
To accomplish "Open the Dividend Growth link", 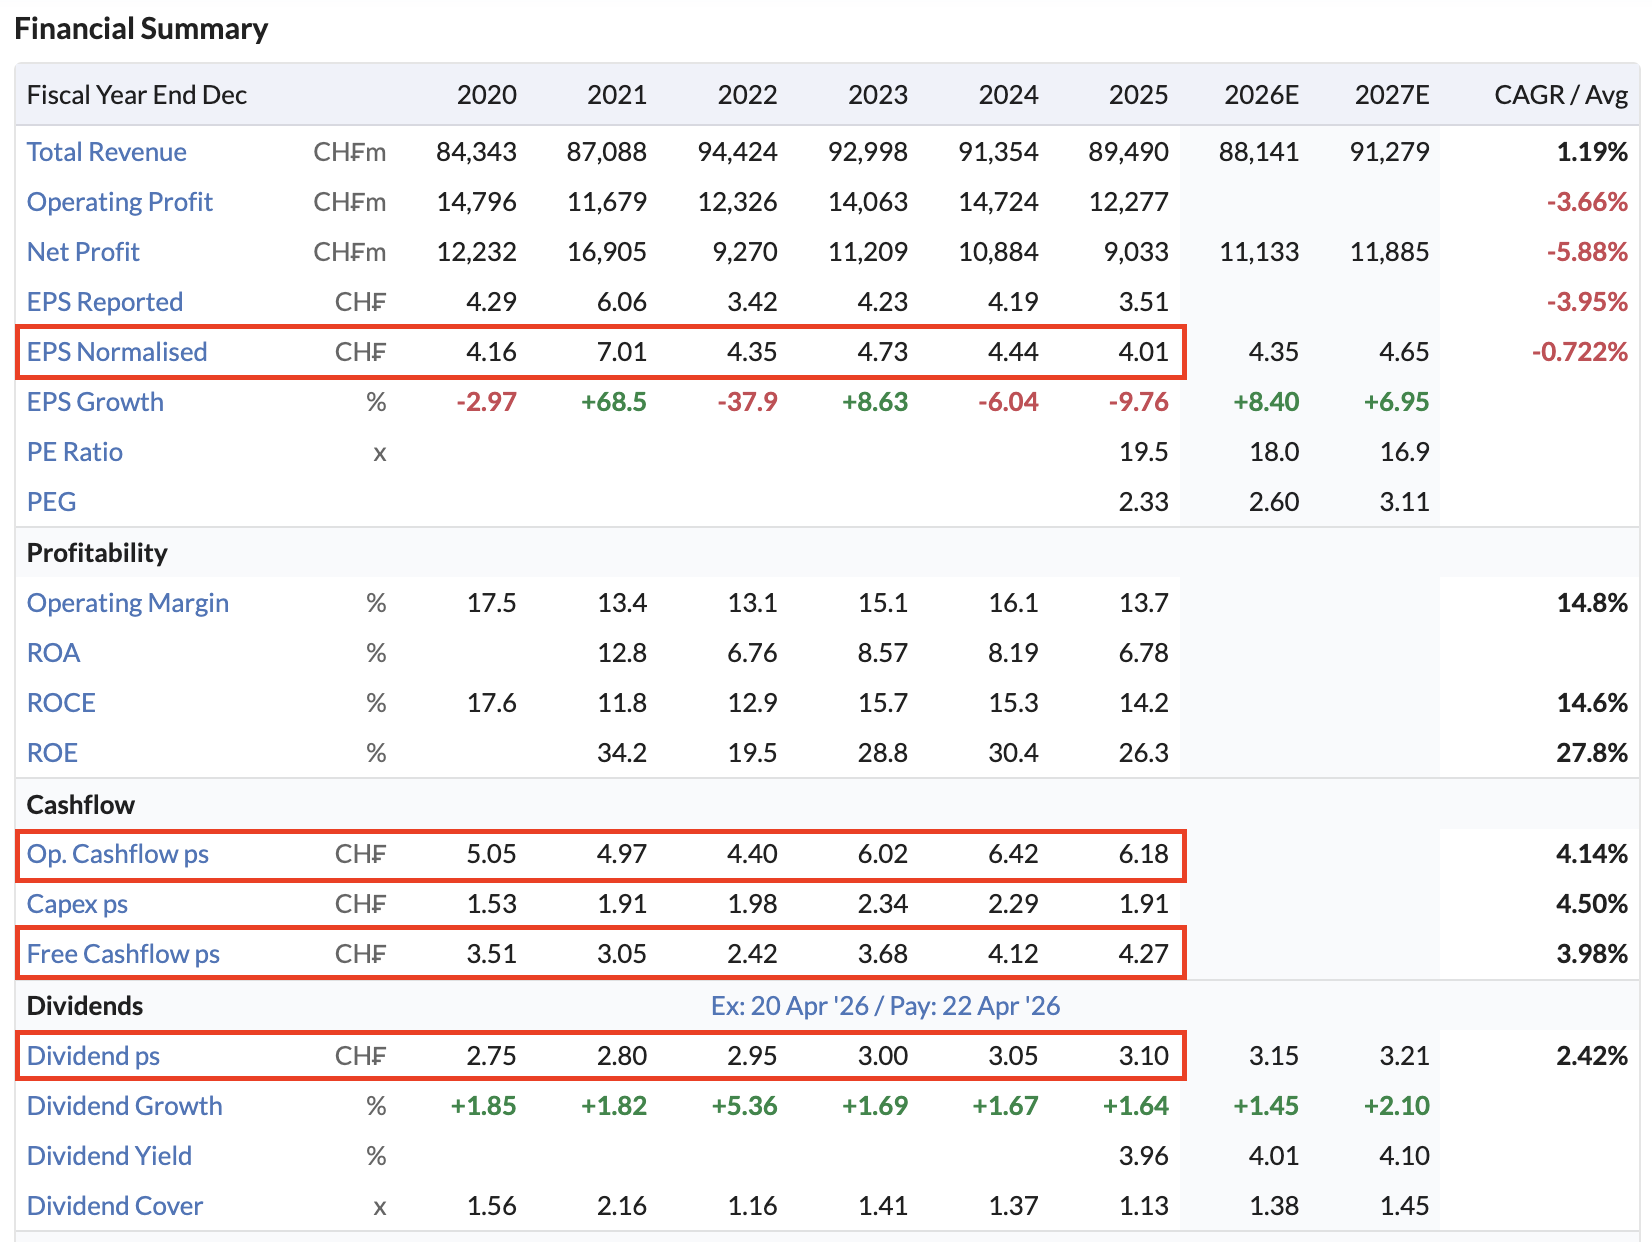I will (125, 1106).
